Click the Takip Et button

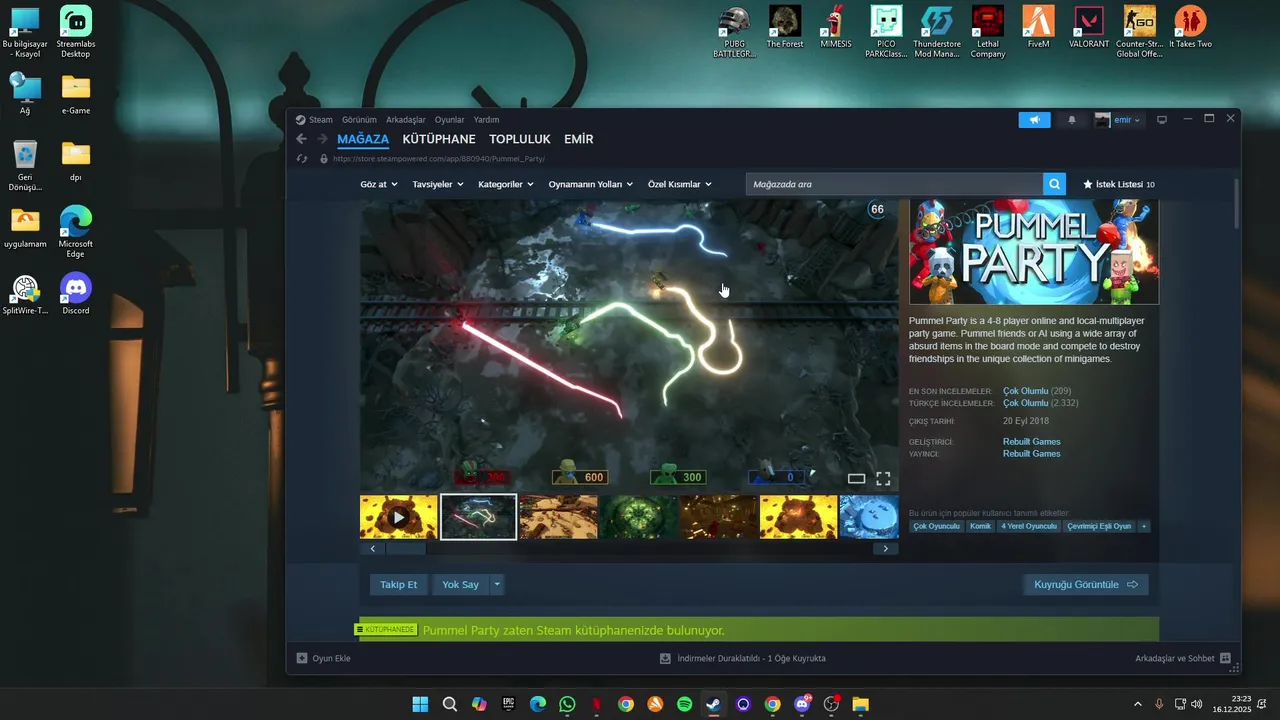coord(398,584)
